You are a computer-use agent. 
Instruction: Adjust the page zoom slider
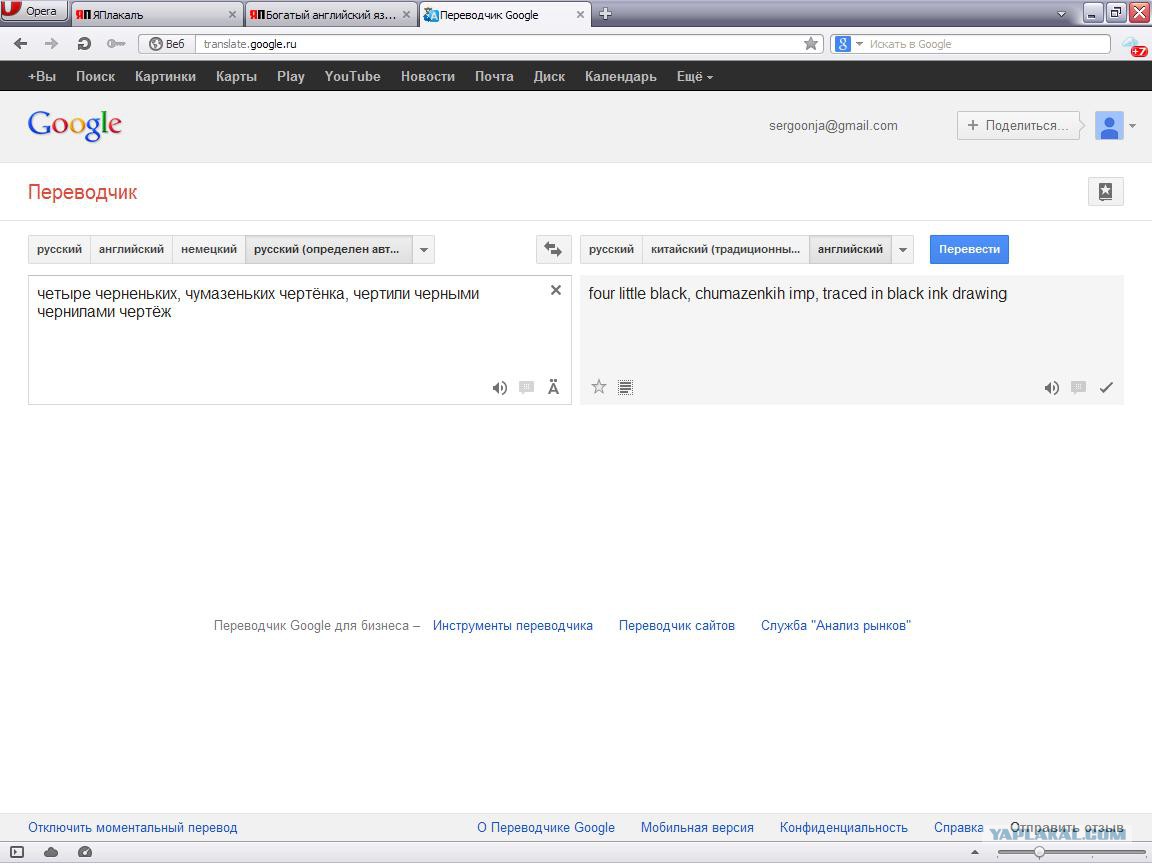click(x=1039, y=852)
